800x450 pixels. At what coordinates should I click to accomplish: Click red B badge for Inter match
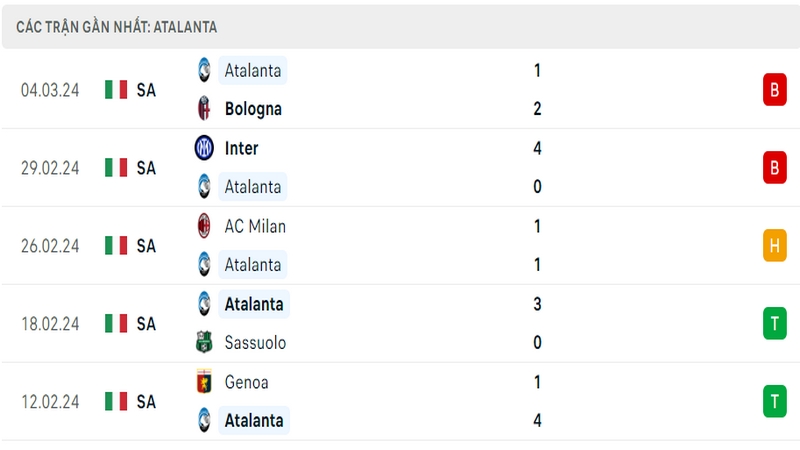point(774,167)
